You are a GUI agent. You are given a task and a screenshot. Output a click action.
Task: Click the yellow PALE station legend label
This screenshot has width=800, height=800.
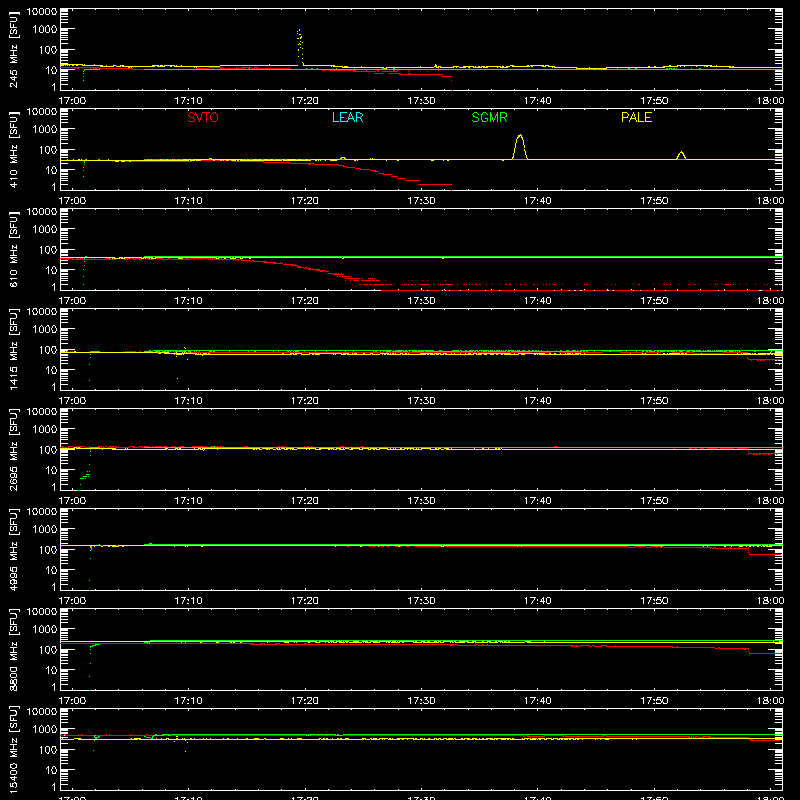[636, 117]
